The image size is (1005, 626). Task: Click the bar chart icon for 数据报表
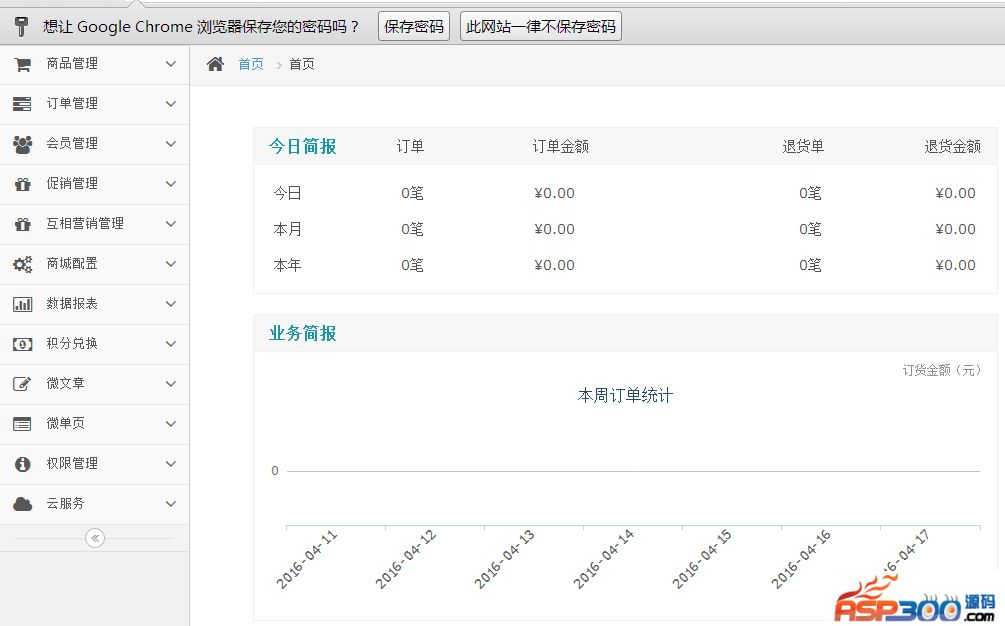pos(22,304)
